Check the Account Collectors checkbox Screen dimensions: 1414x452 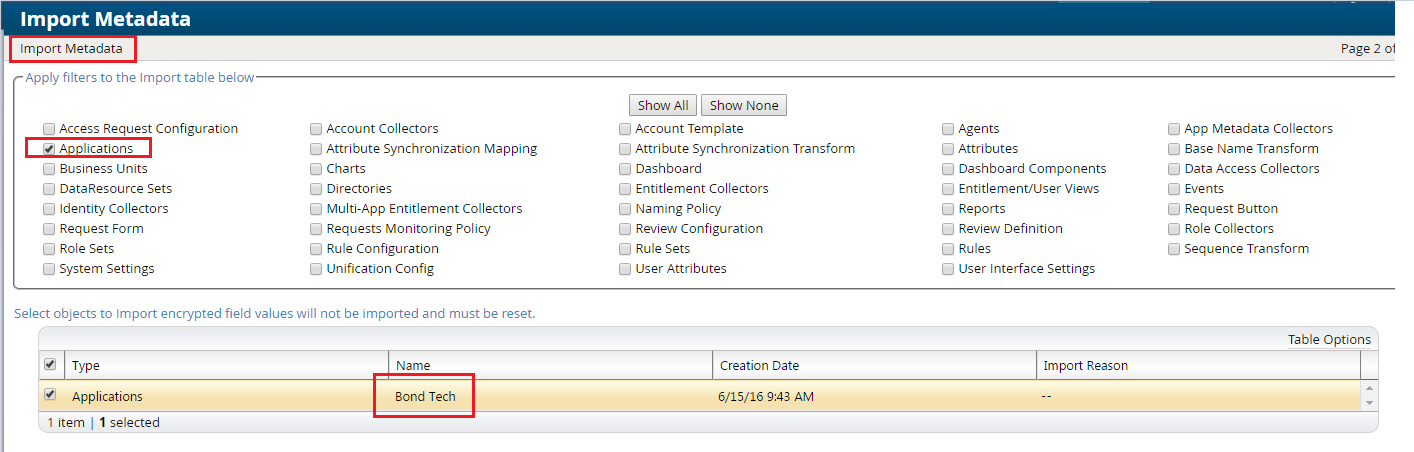(x=316, y=129)
